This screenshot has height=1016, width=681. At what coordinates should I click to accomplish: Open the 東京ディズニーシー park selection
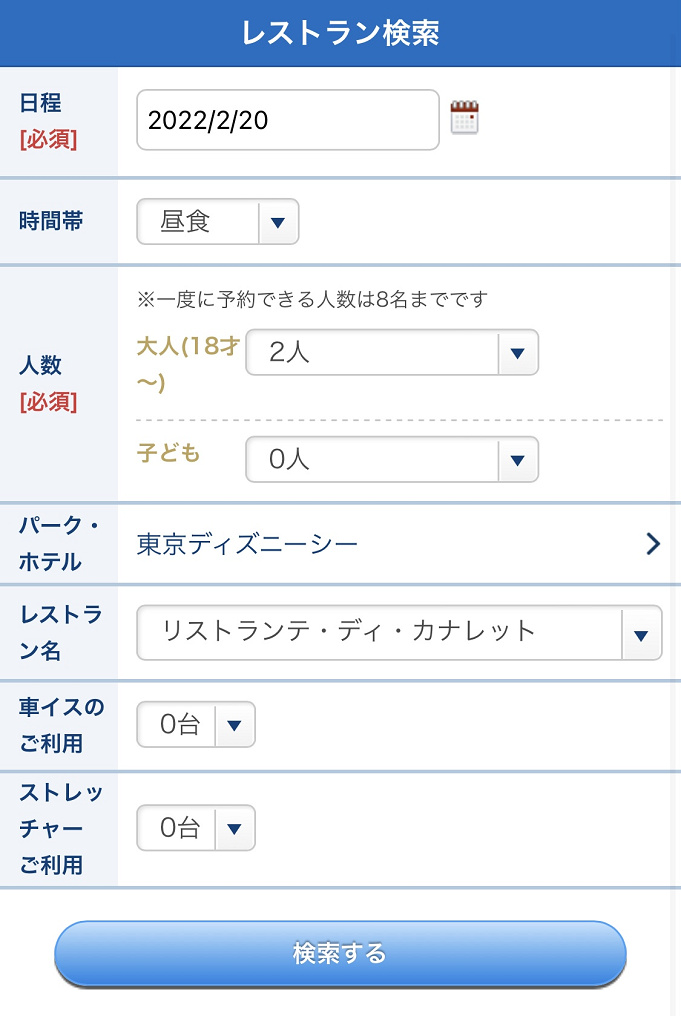click(x=248, y=544)
